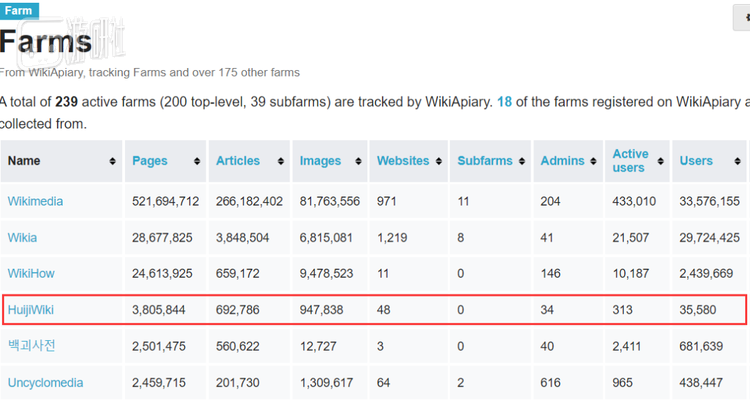
Task: Toggle sorting with the Images column arrows
Action: [360, 161]
